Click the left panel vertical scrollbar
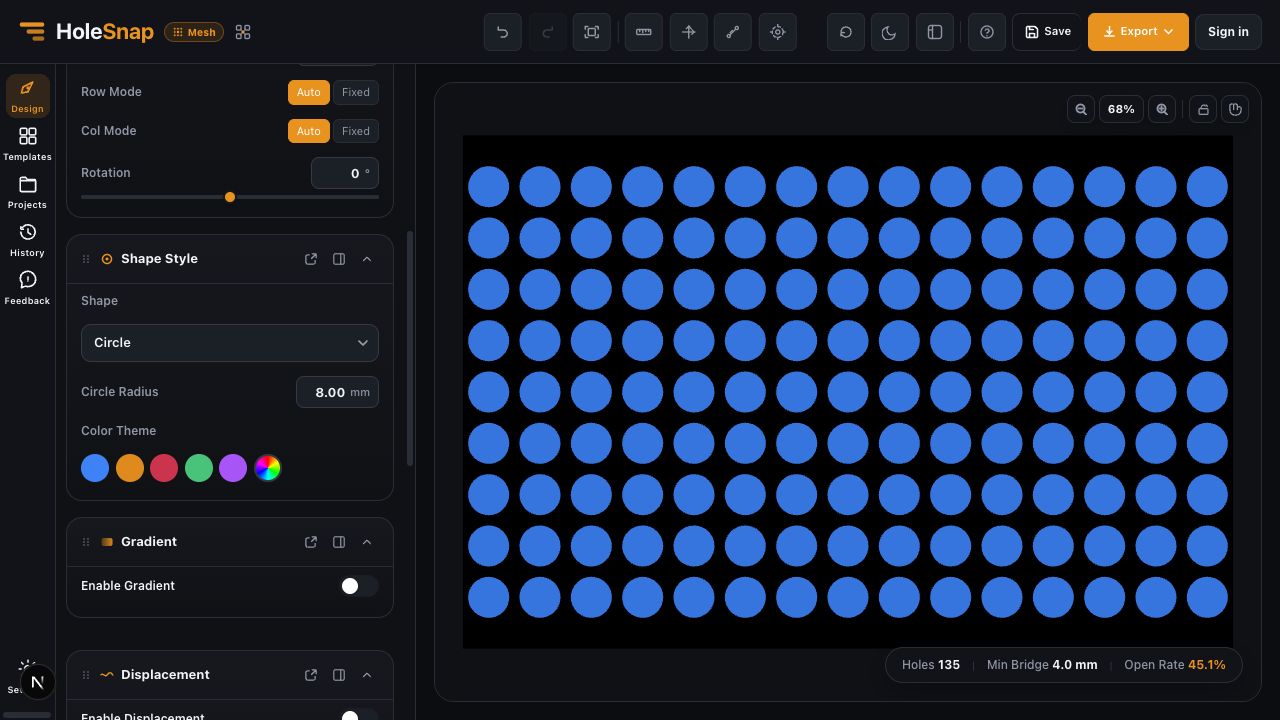1280x720 pixels. coord(410,348)
